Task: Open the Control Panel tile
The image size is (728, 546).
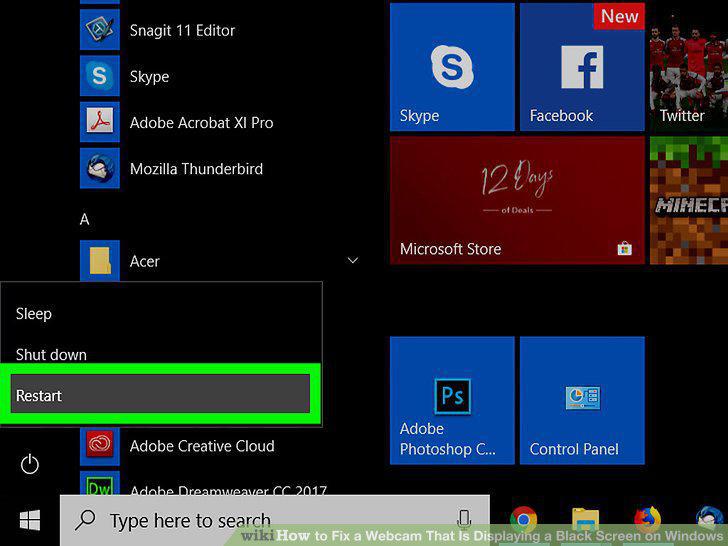Action: [582, 400]
